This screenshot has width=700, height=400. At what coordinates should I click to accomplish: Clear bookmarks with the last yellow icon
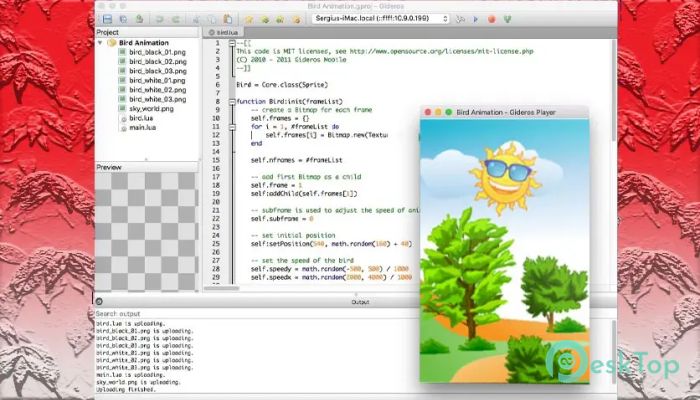[296, 19]
